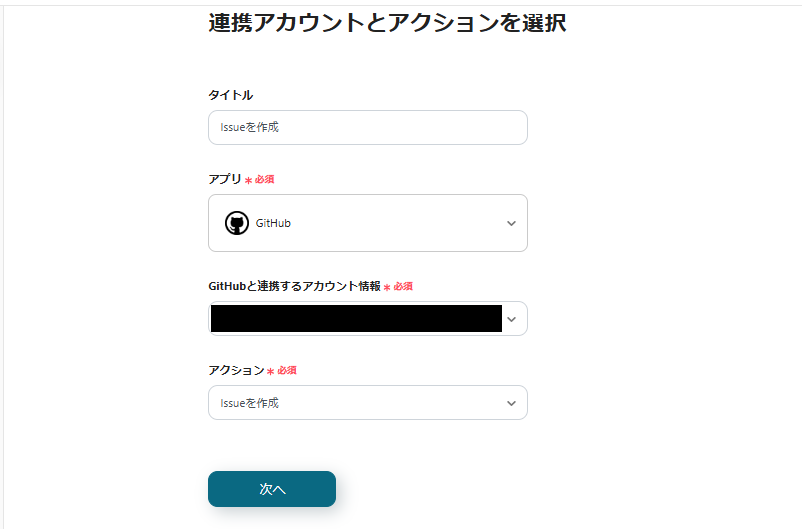Click the アプリ field label
The height and width of the screenshot is (529, 802).
click(225, 179)
